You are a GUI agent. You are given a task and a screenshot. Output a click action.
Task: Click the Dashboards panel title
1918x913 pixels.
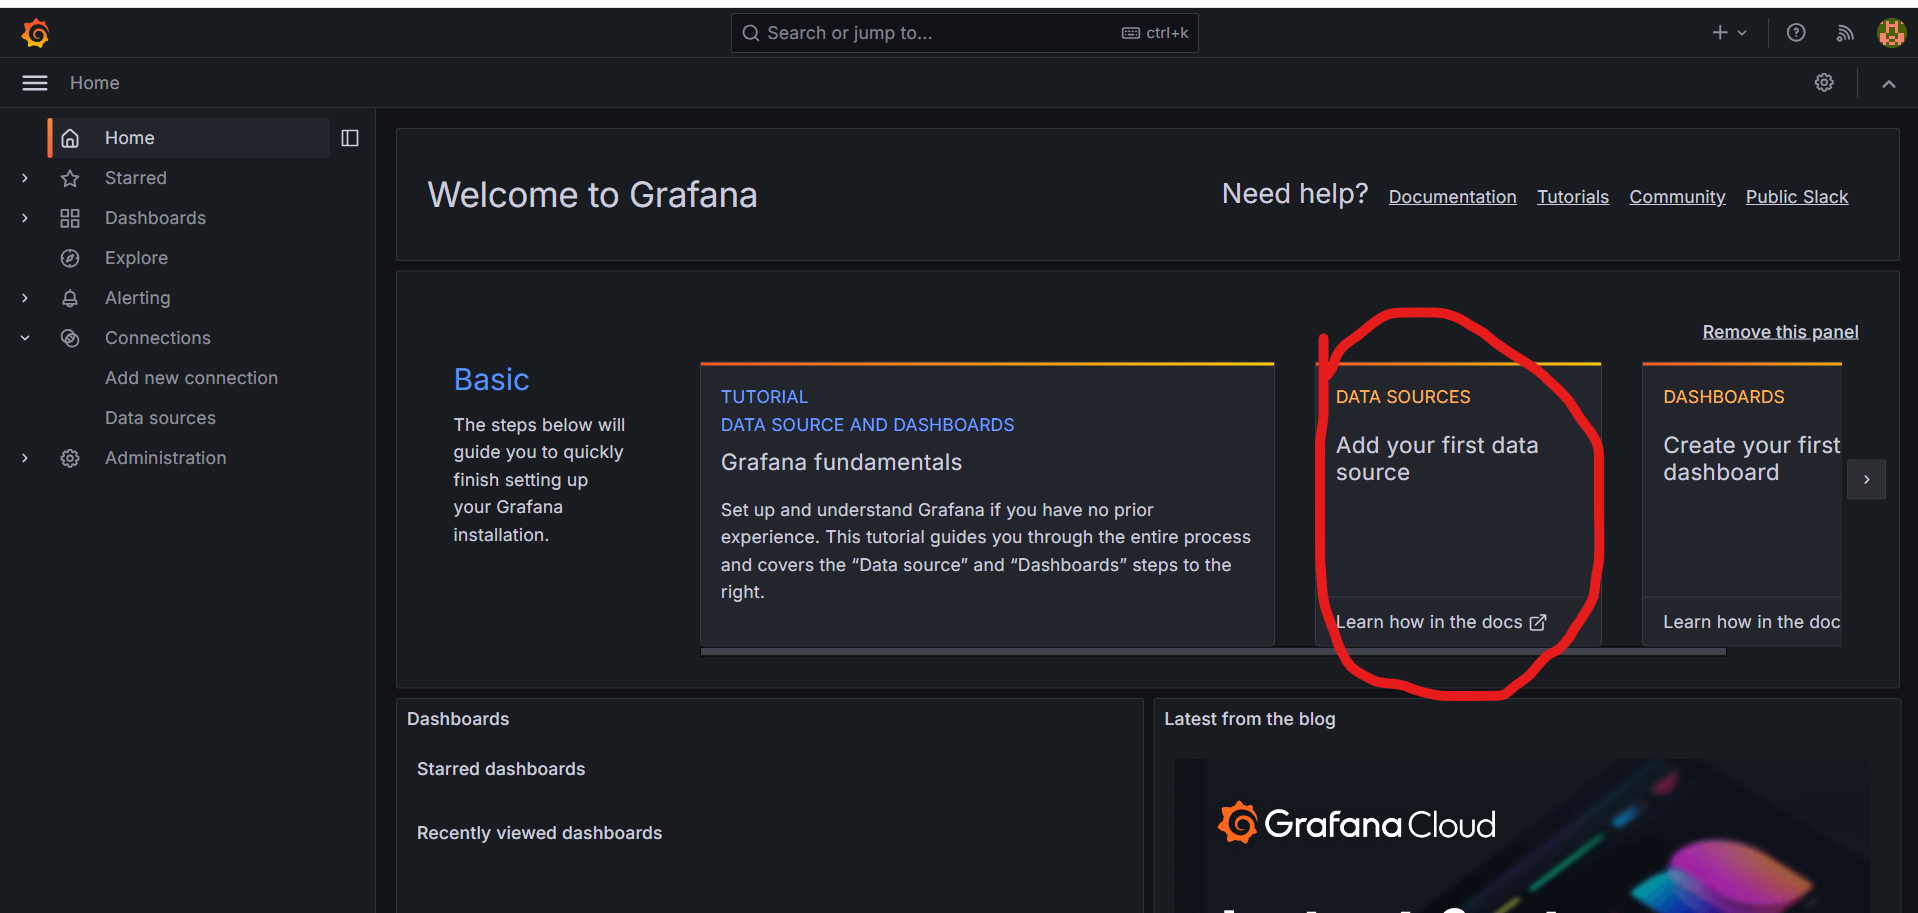tap(458, 719)
